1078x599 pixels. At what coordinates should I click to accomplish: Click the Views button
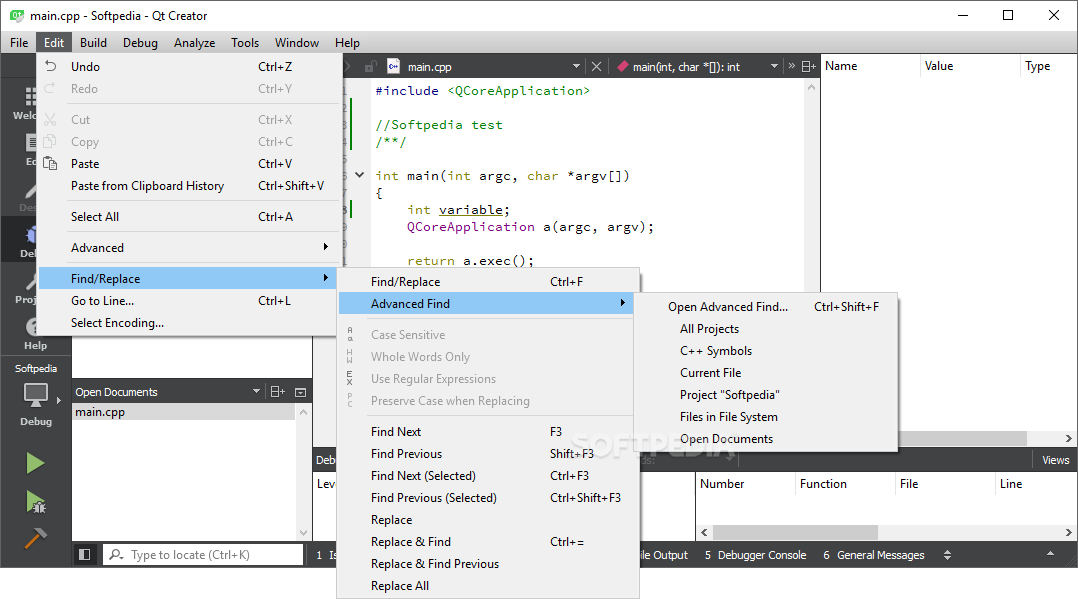pos(1055,460)
